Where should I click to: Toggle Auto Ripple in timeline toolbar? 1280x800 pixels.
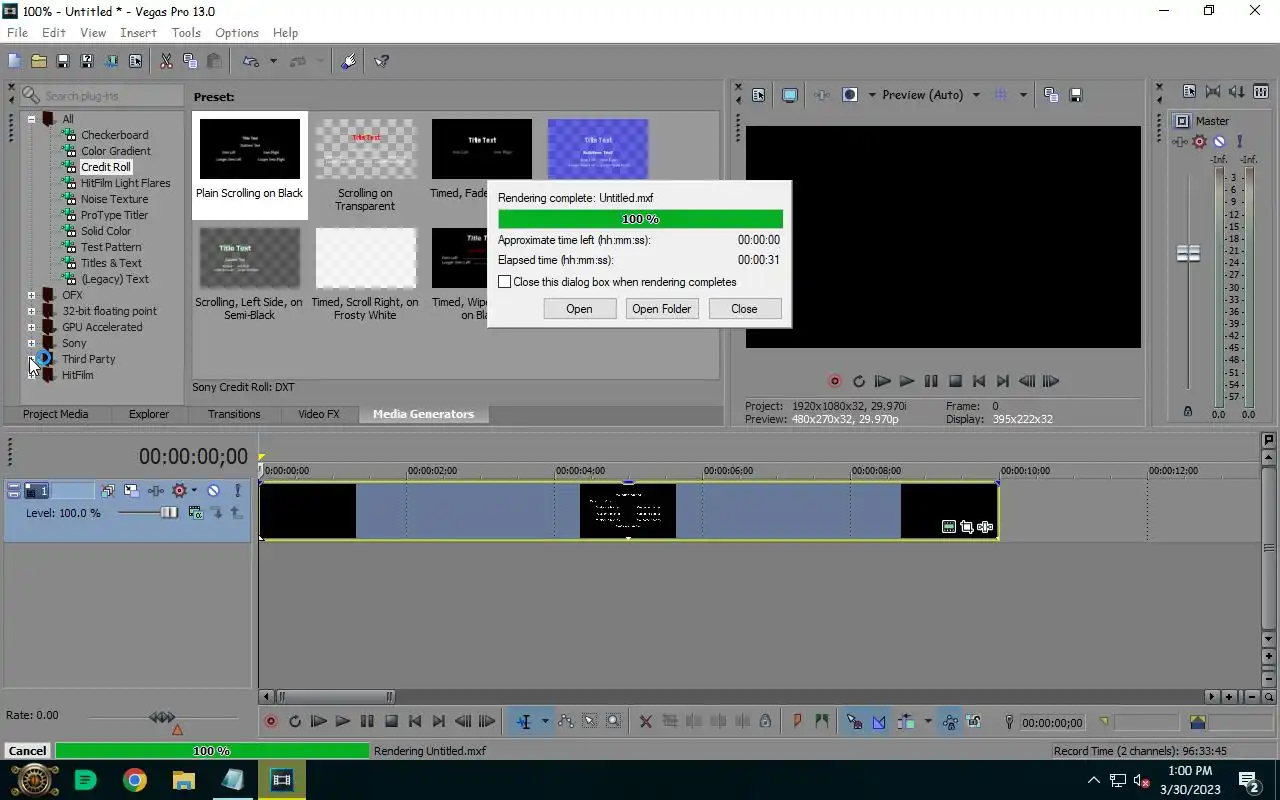pyautogui.click(x=907, y=721)
